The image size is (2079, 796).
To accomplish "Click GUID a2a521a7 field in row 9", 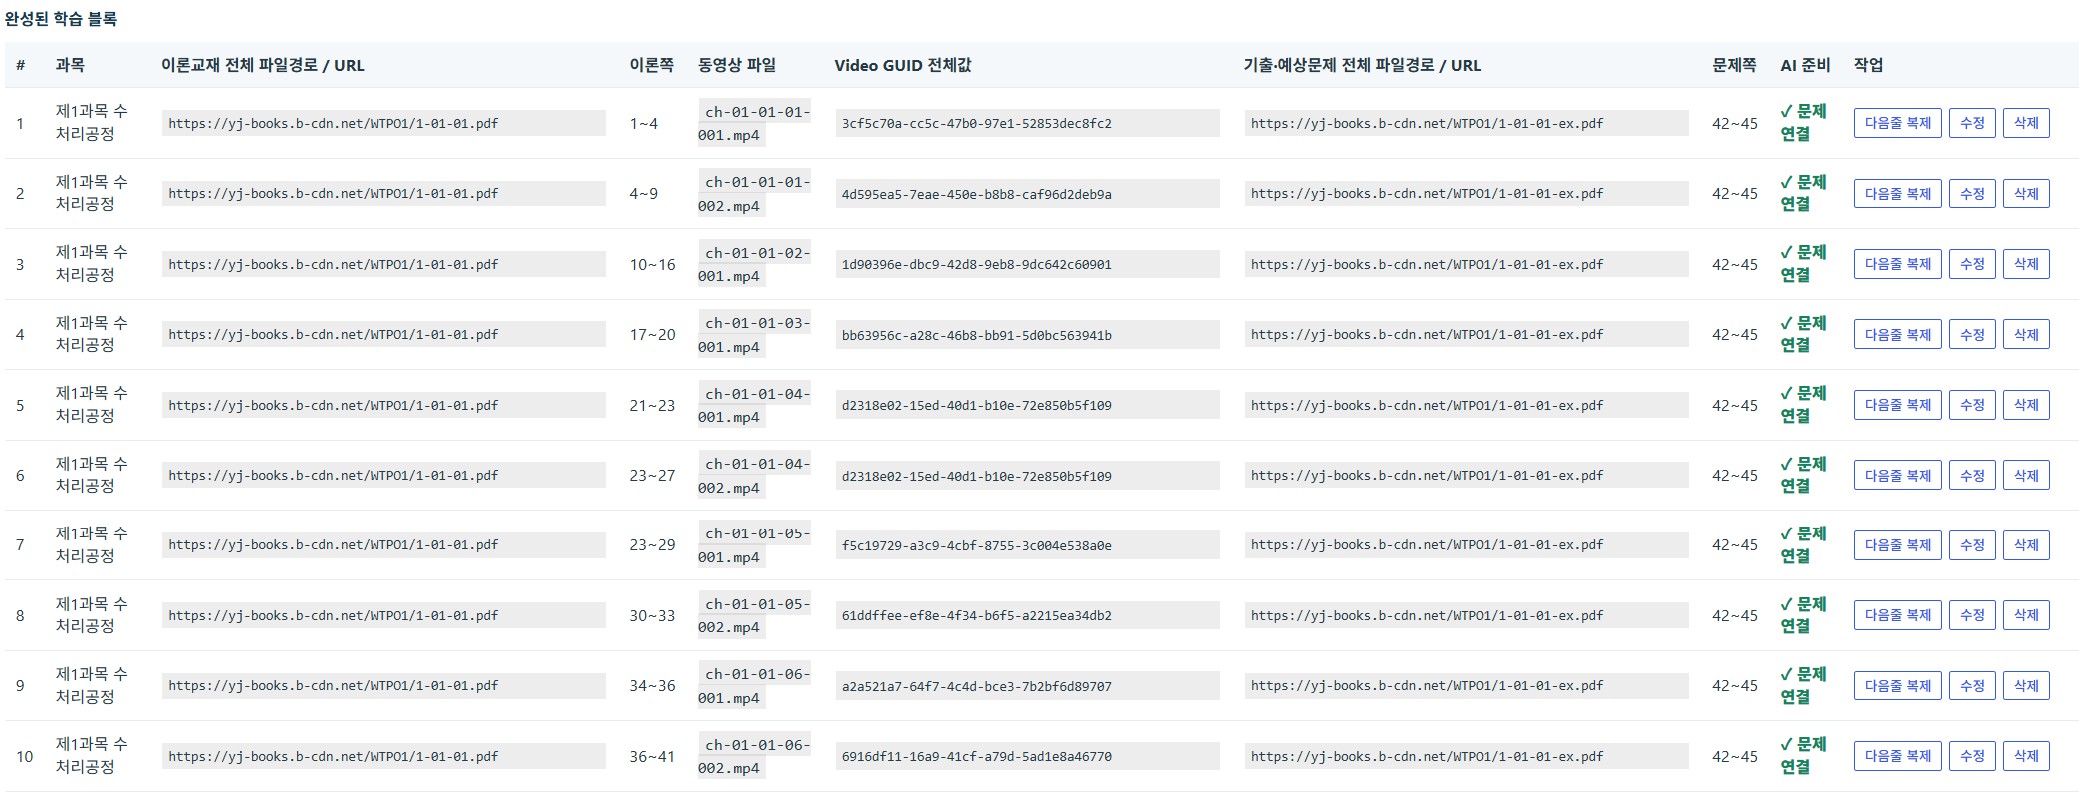I will click(x=1027, y=686).
